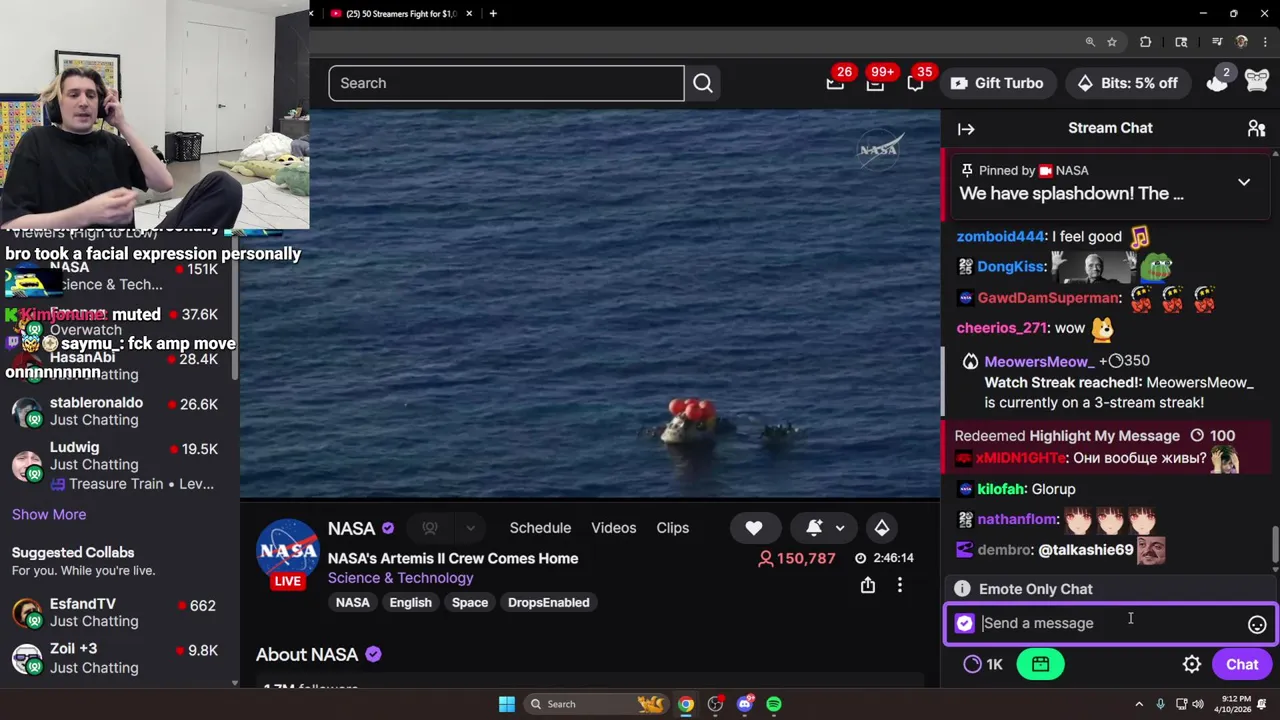The width and height of the screenshot is (1280, 720).
Task: Open Spotify from the taskbar
Action: 774,704
